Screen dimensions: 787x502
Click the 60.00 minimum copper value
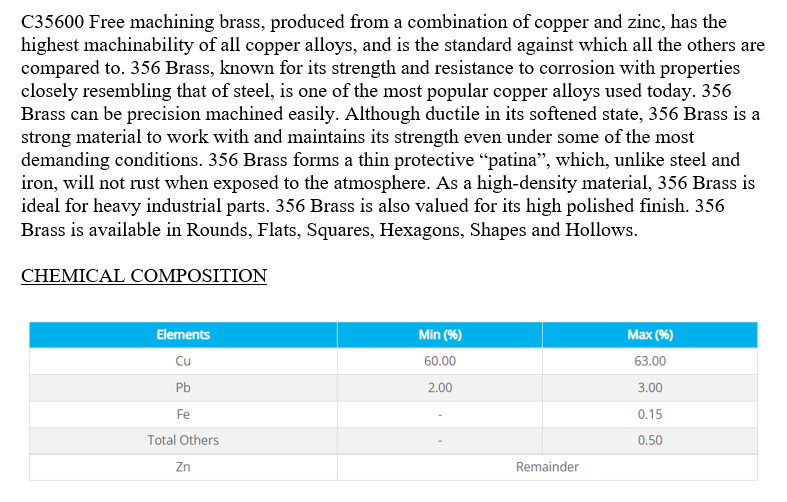(x=440, y=361)
